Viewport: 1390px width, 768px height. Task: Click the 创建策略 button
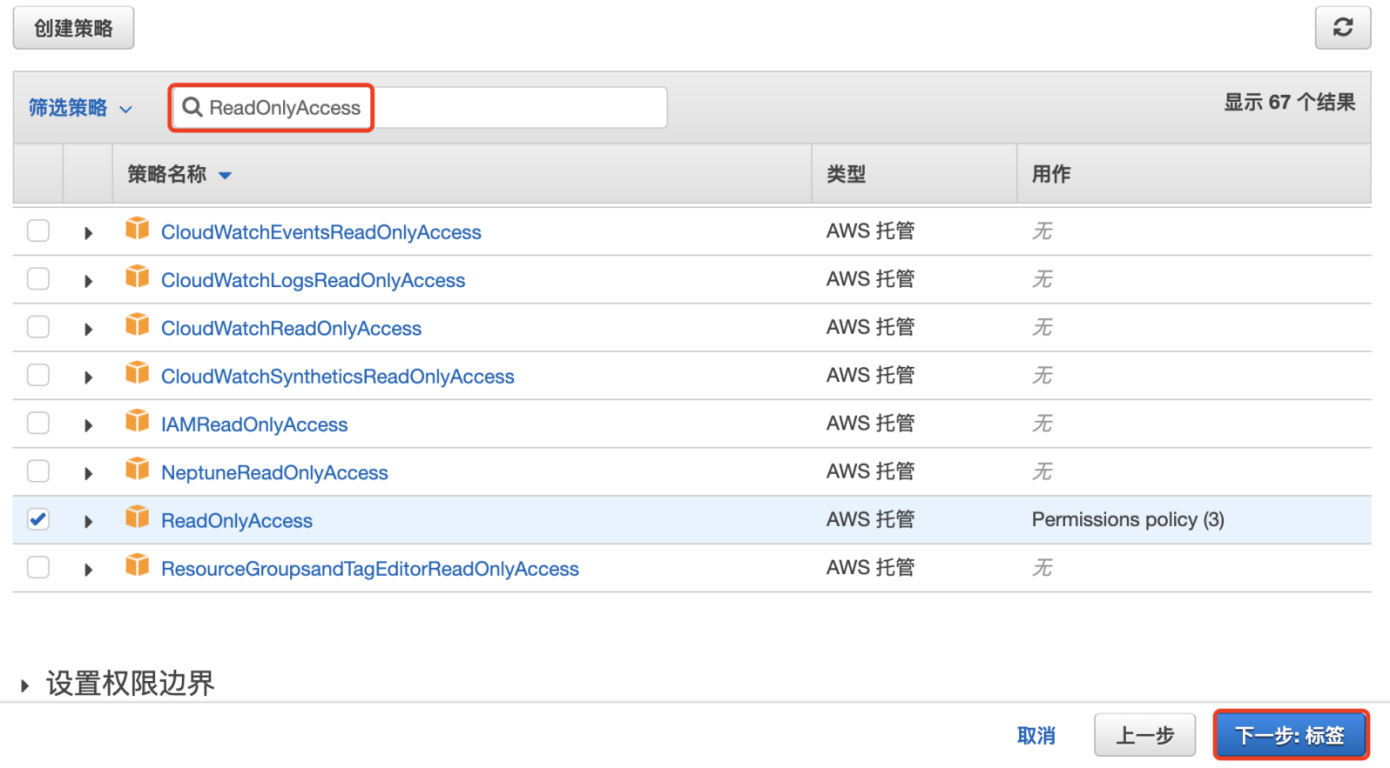(x=73, y=28)
